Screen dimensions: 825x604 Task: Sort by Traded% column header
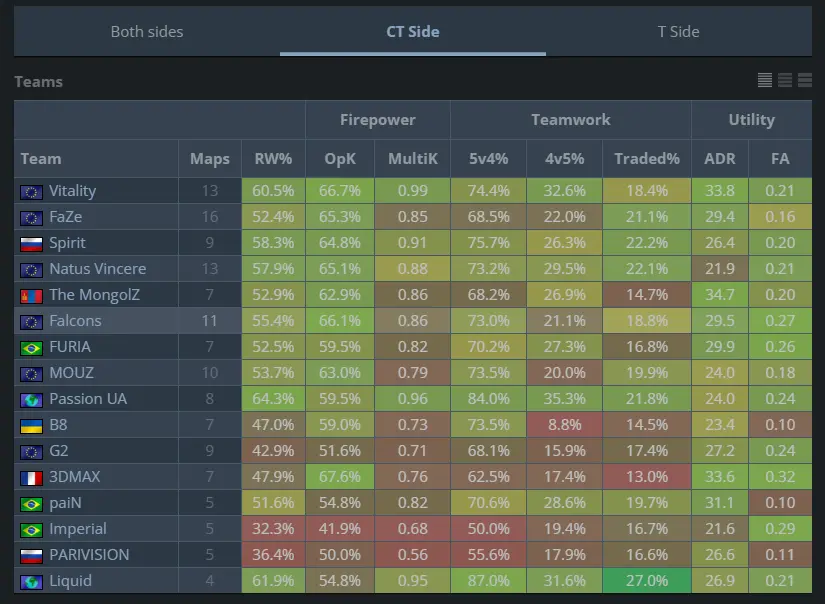(x=646, y=158)
